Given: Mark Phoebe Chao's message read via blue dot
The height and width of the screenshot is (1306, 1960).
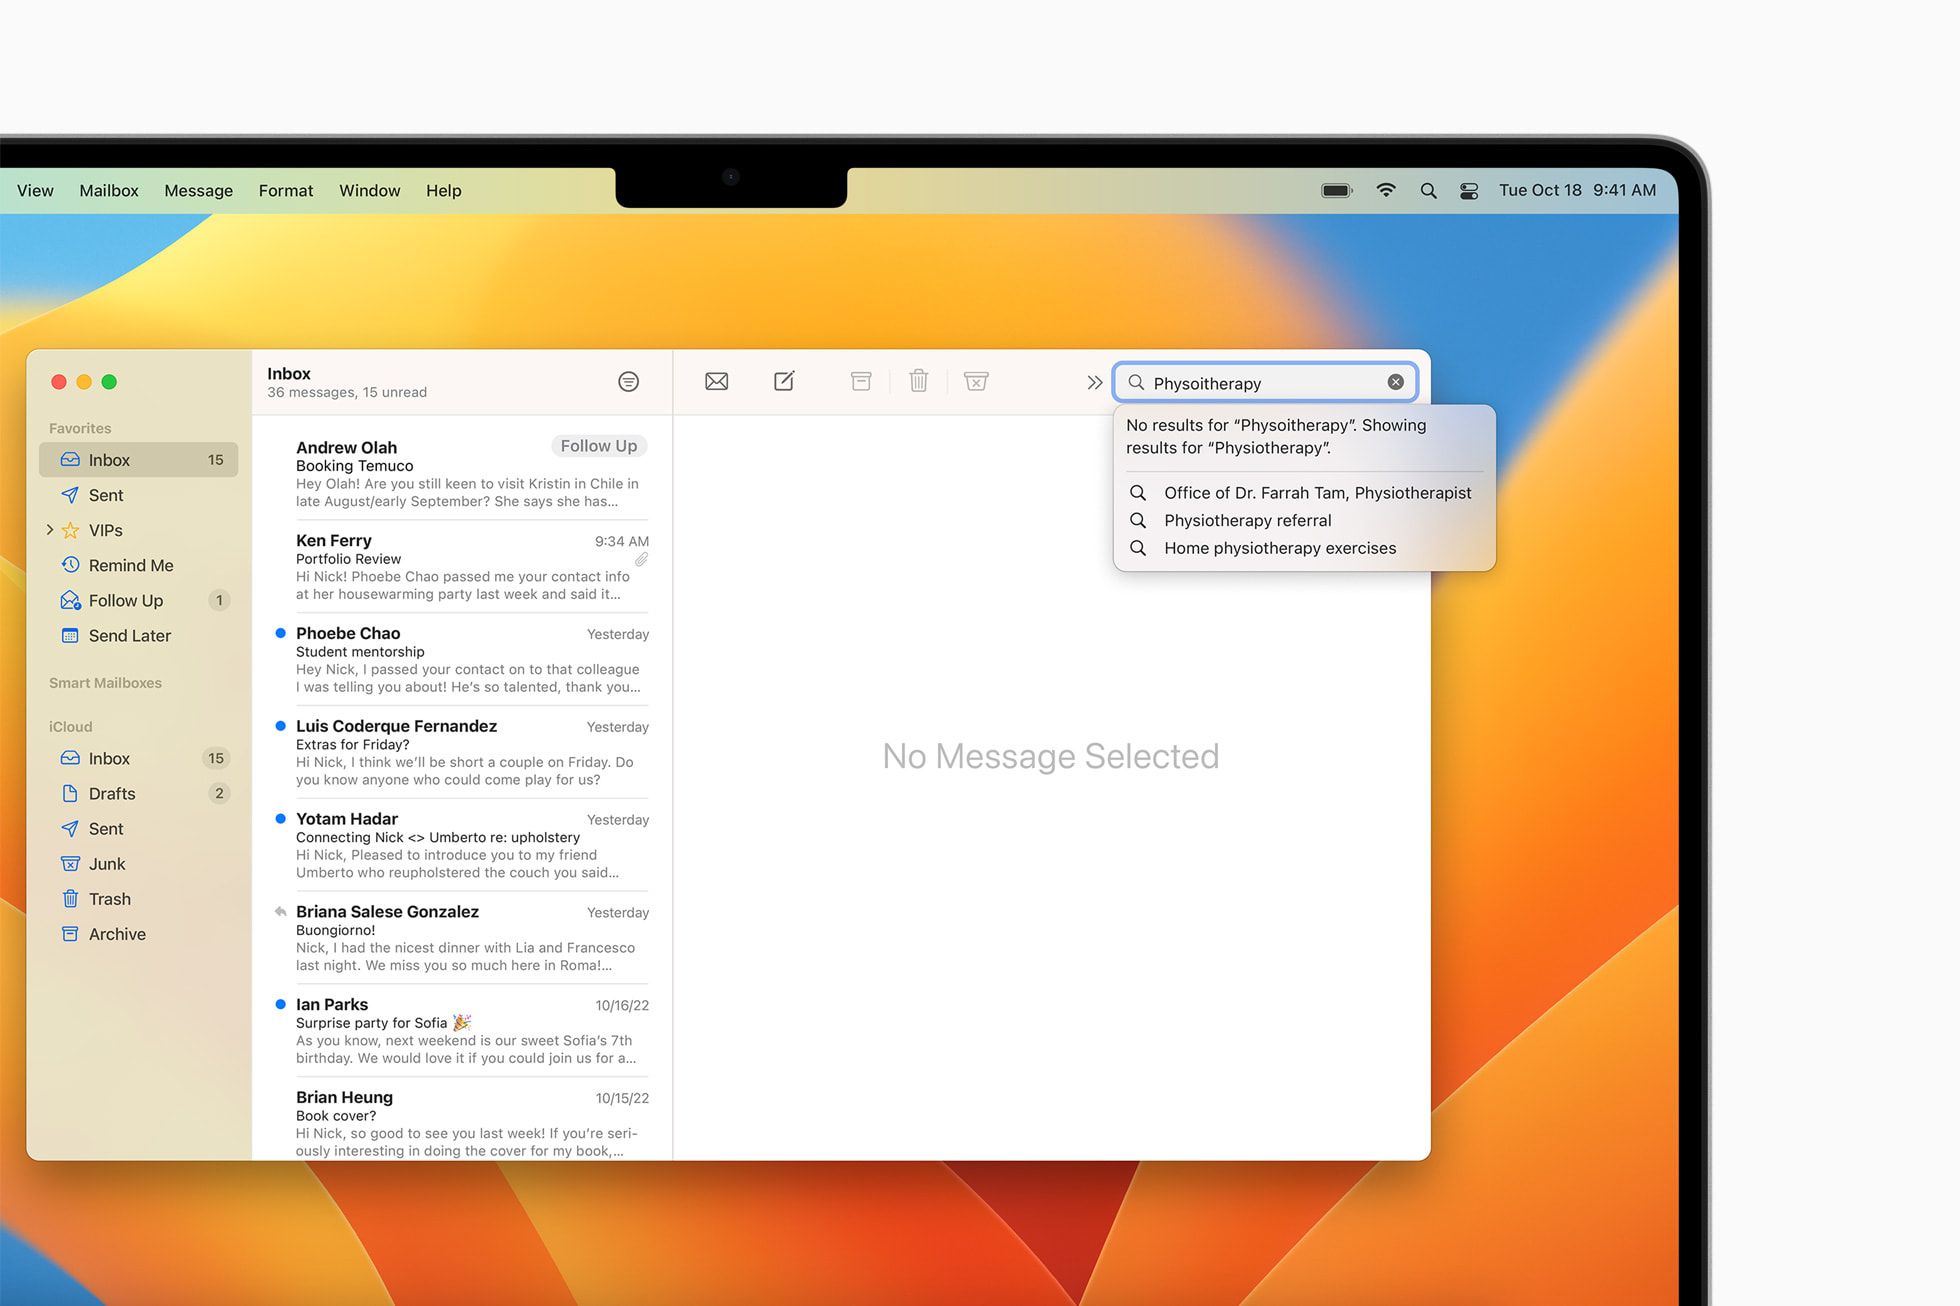Looking at the screenshot, I should tap(279, 633).
